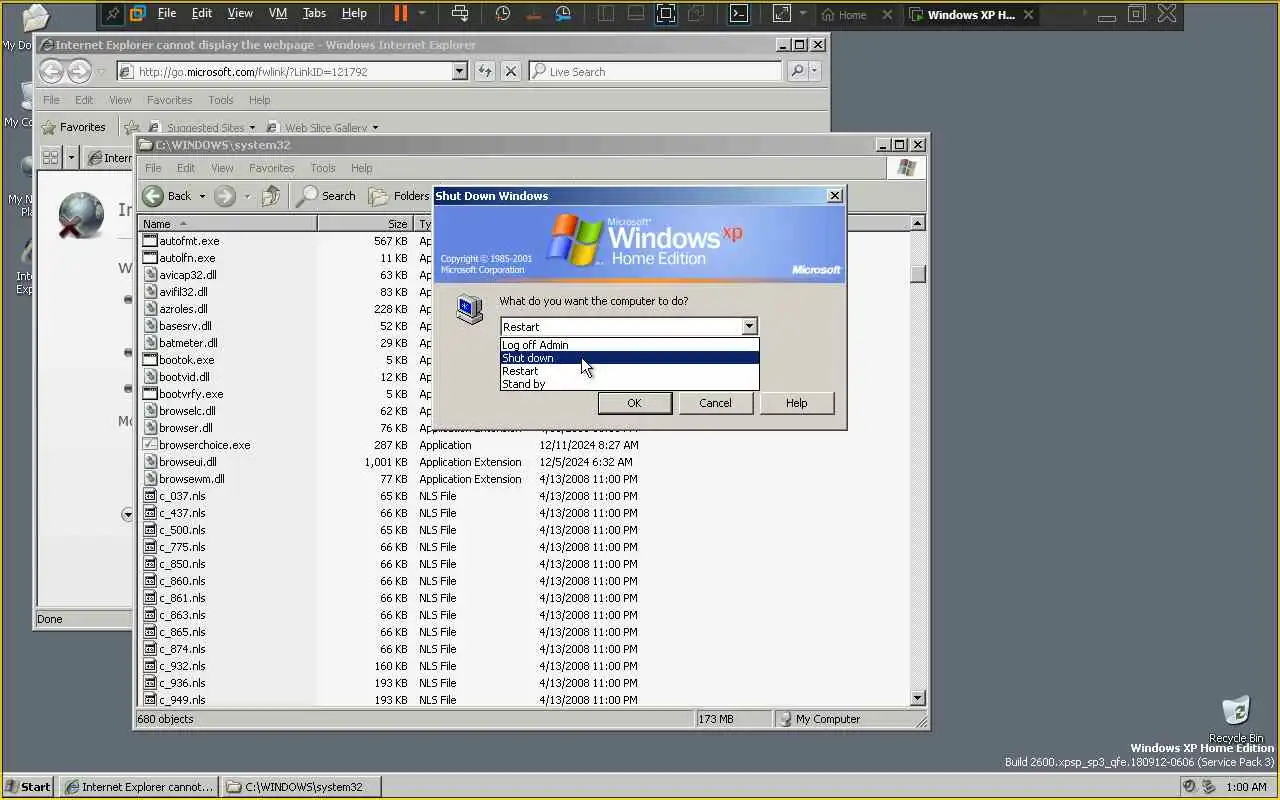Click the file list scroll down arrow
The image size is (1280, 800).
918,698
